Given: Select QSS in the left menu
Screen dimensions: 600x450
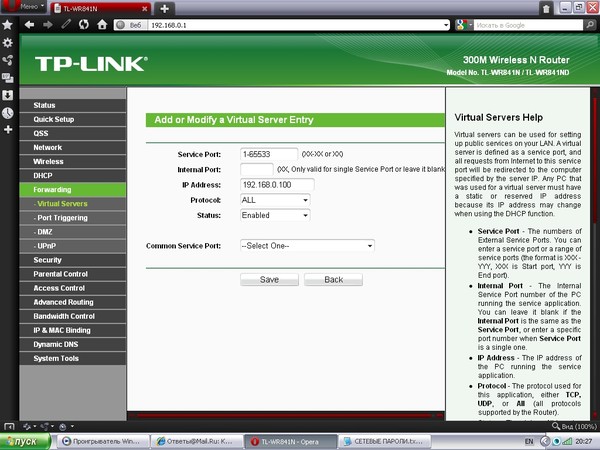Looking at the screenshot, I should click(73, 133).
